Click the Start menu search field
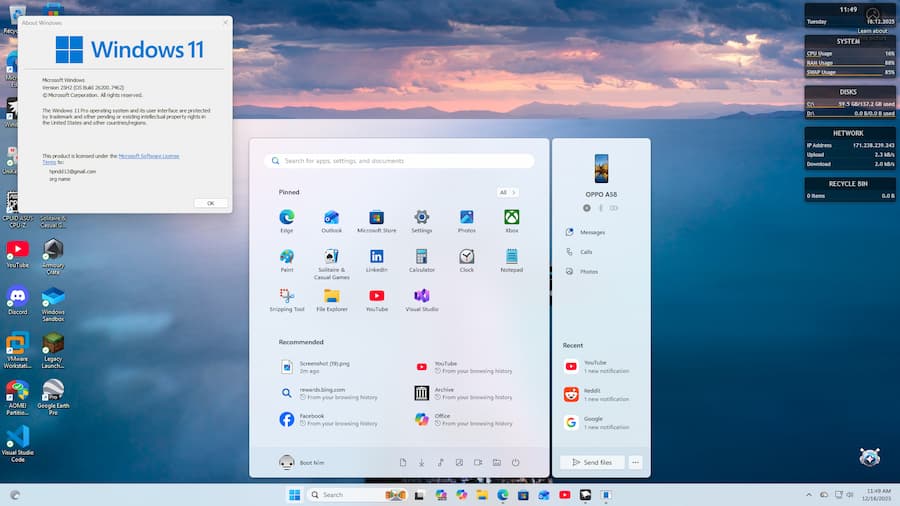 (x=400, y=161)
